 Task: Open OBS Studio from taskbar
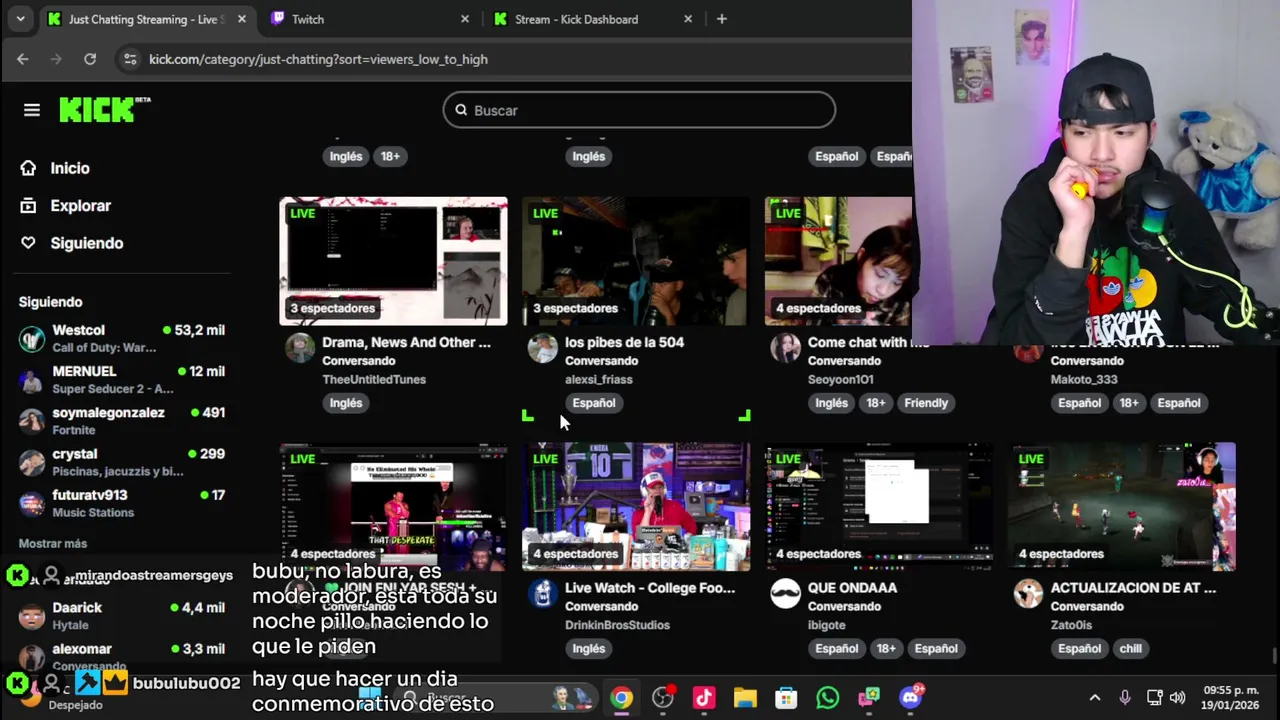[x=663, y=698]
